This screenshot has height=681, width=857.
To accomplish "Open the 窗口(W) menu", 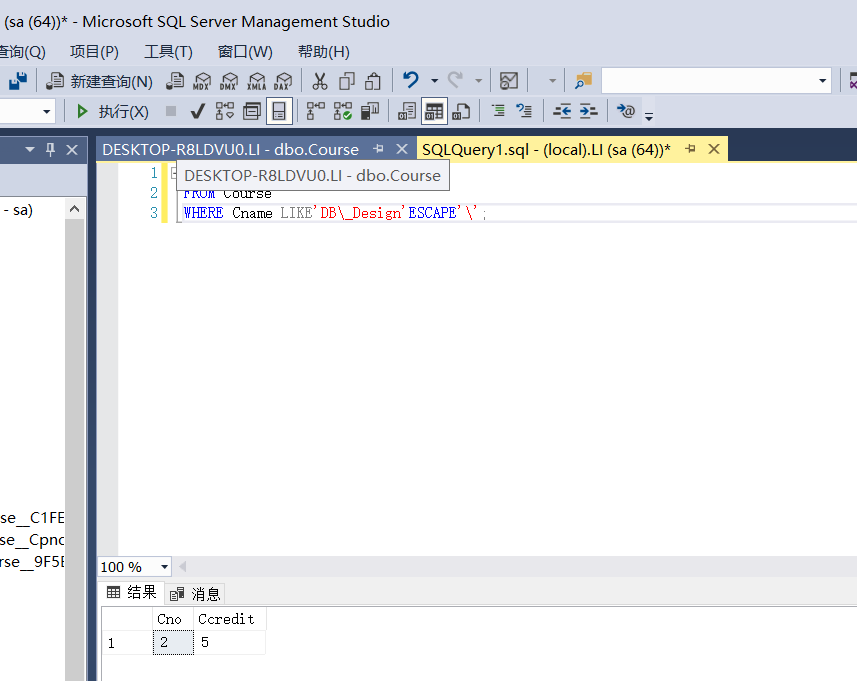I will coord(245,52).
